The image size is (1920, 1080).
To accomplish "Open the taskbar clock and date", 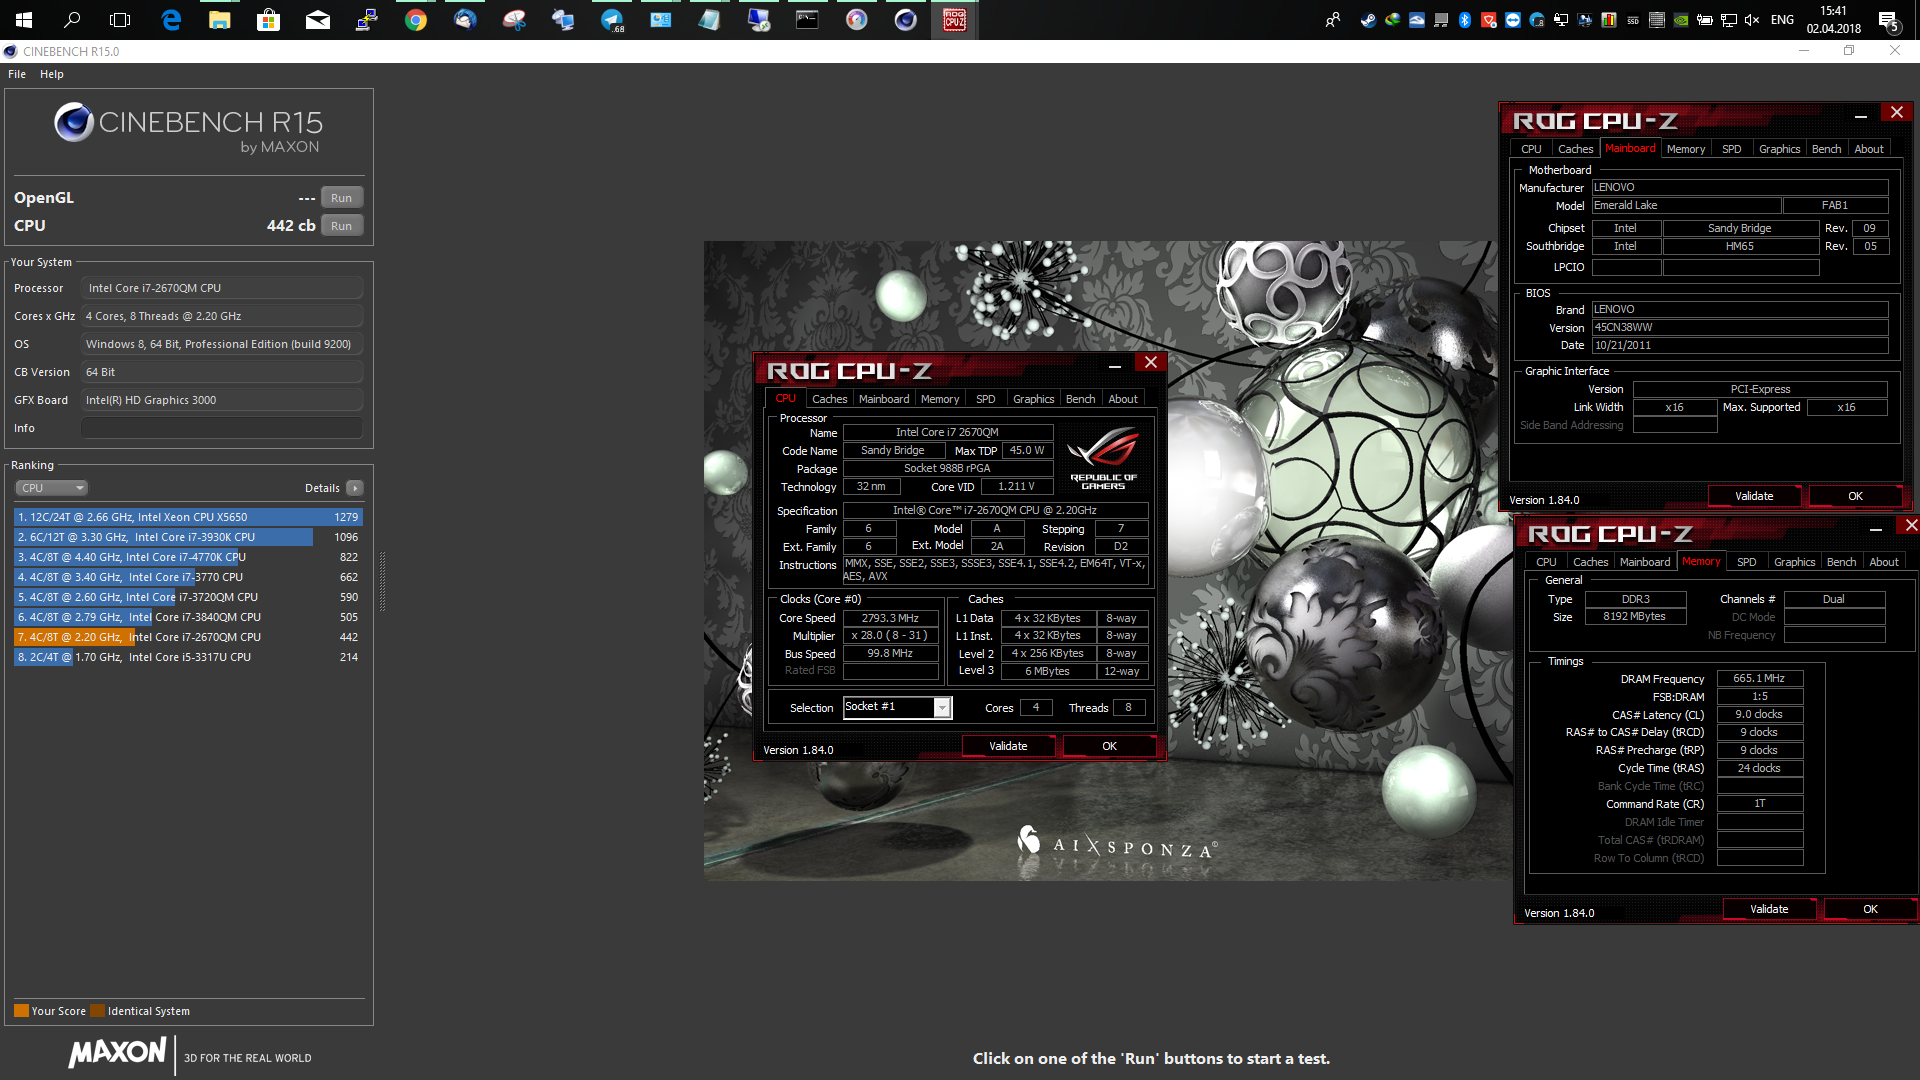I will 1834,20.
